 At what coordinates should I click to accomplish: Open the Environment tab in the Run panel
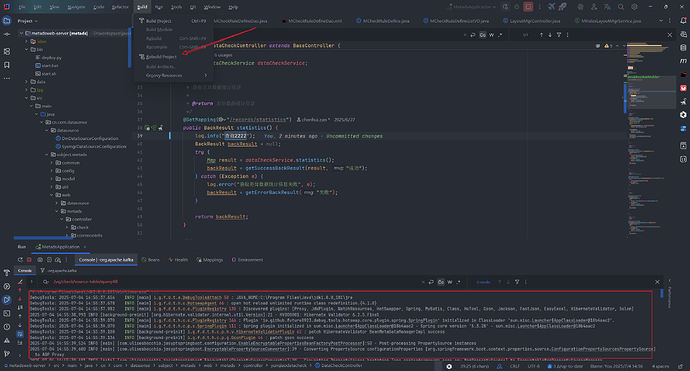tap(247, 260)
